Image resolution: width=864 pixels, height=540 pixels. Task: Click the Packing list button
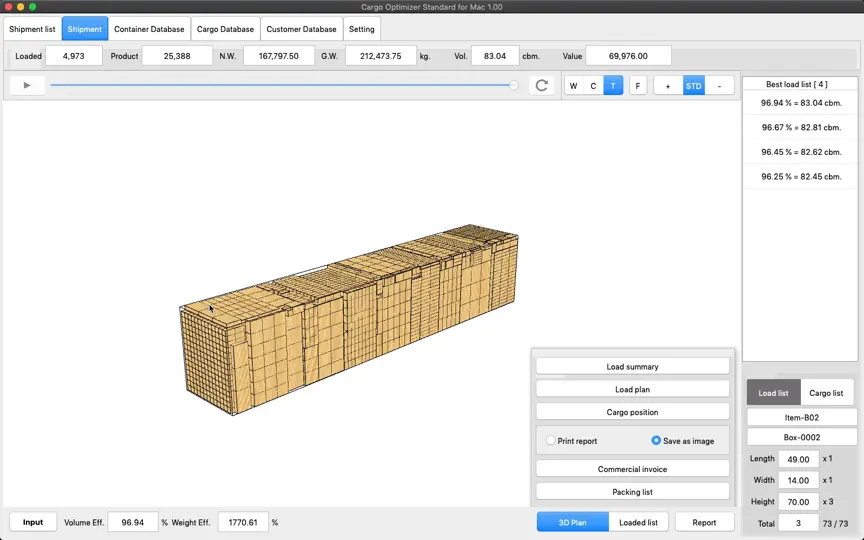[x=633, y=492]
